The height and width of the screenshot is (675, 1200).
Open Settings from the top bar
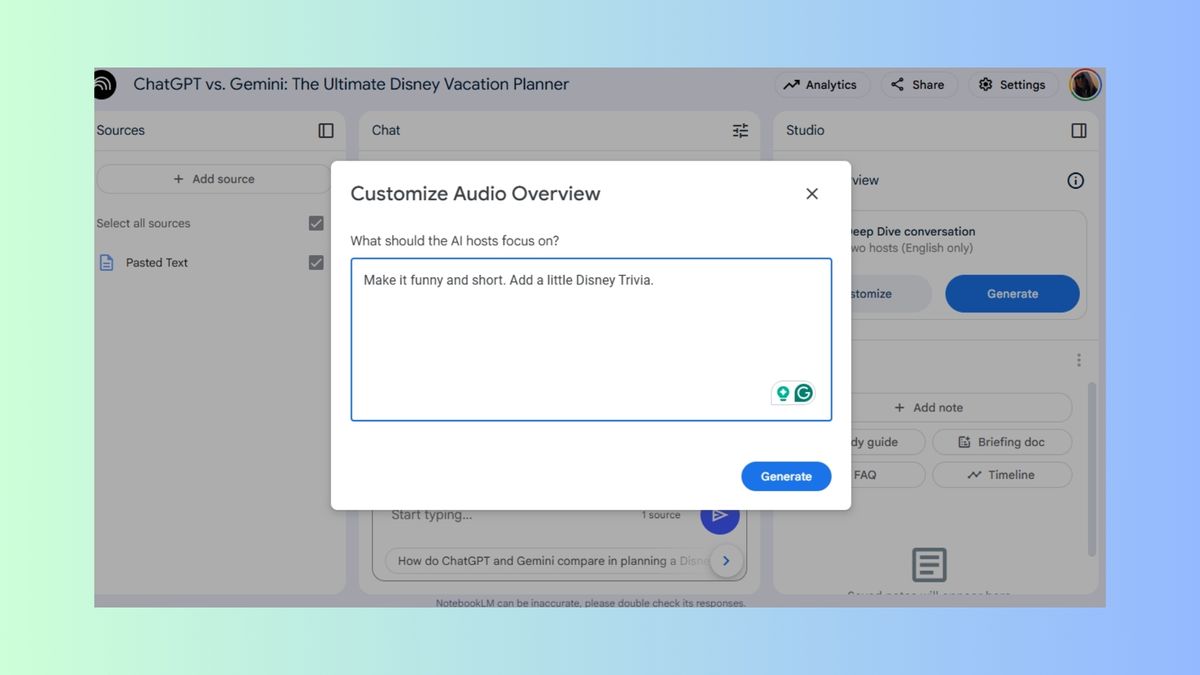point(1013,84)
